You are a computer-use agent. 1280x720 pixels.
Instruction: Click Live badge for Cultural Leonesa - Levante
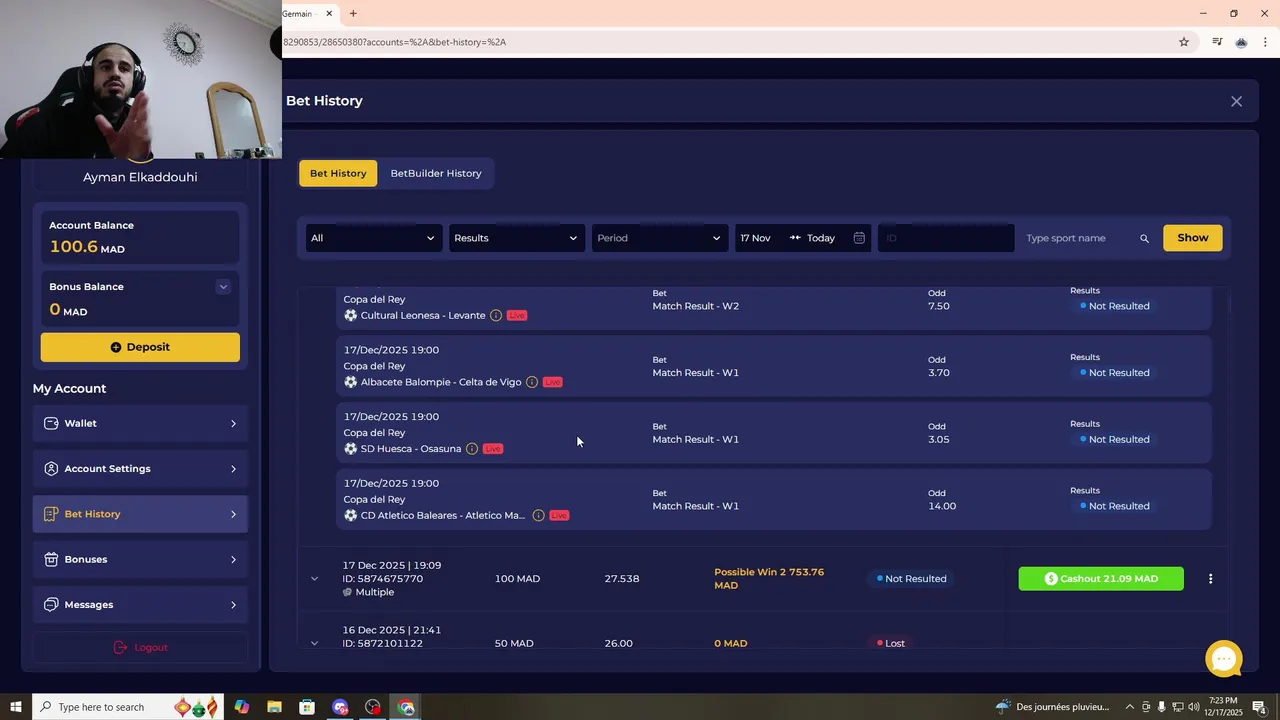tap(516, 315)
